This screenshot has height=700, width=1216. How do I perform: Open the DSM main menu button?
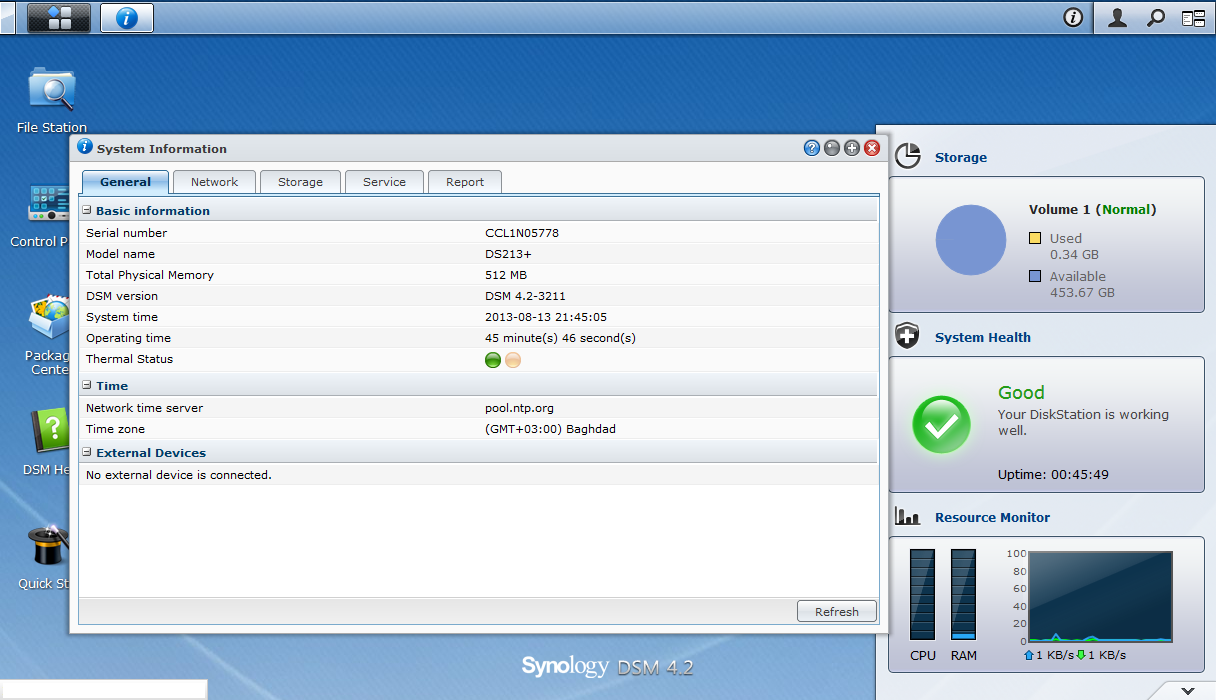[x=59, y=17]
